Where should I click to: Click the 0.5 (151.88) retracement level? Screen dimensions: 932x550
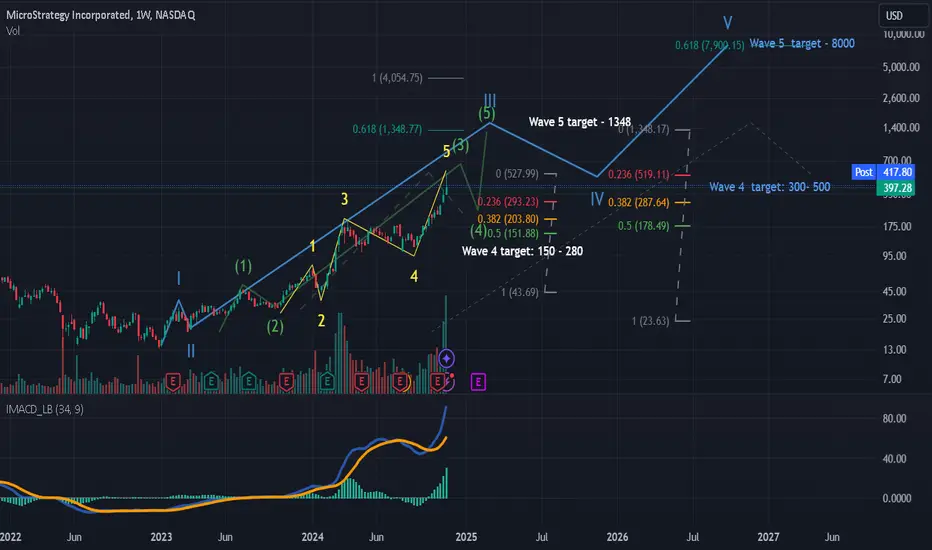[x=513, y=233]
